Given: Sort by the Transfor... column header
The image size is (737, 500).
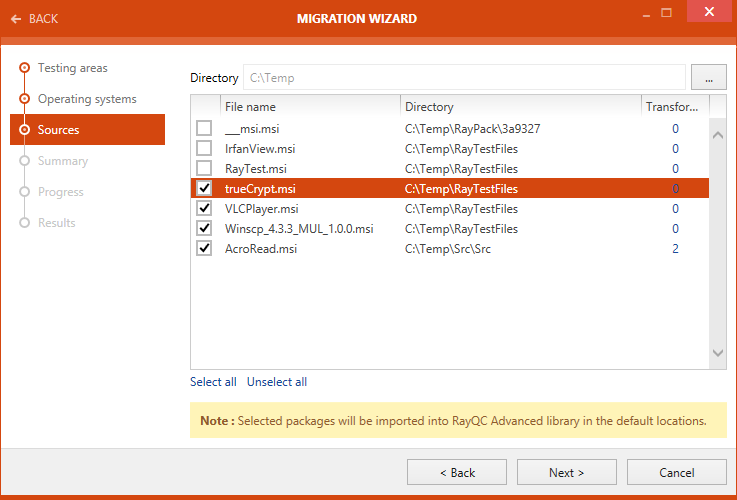Looking at the screenshot, I should pyautogui.click(x=675, y=107).
